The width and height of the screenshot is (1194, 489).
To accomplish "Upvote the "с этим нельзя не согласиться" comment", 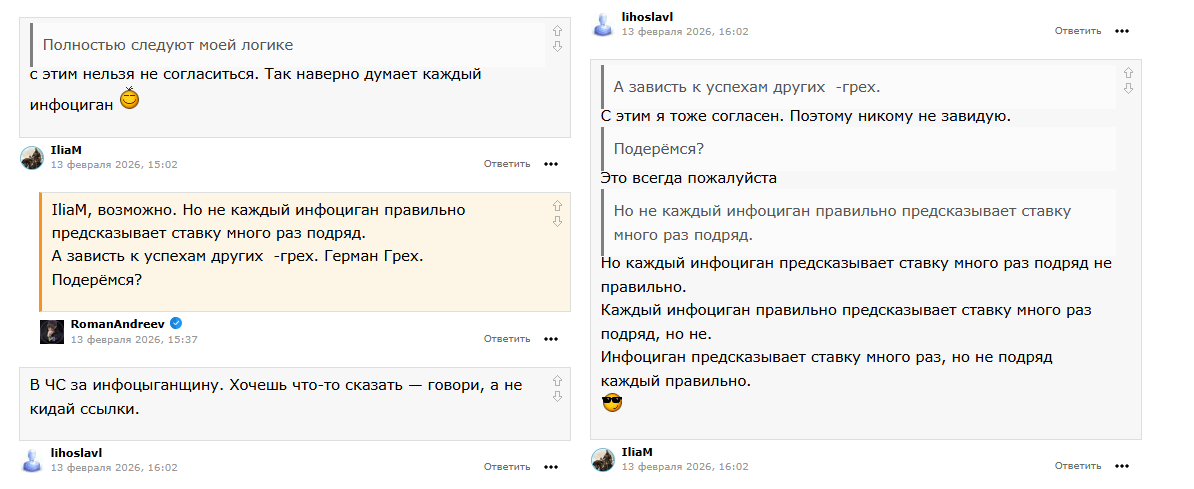I will tap(557, 32).
